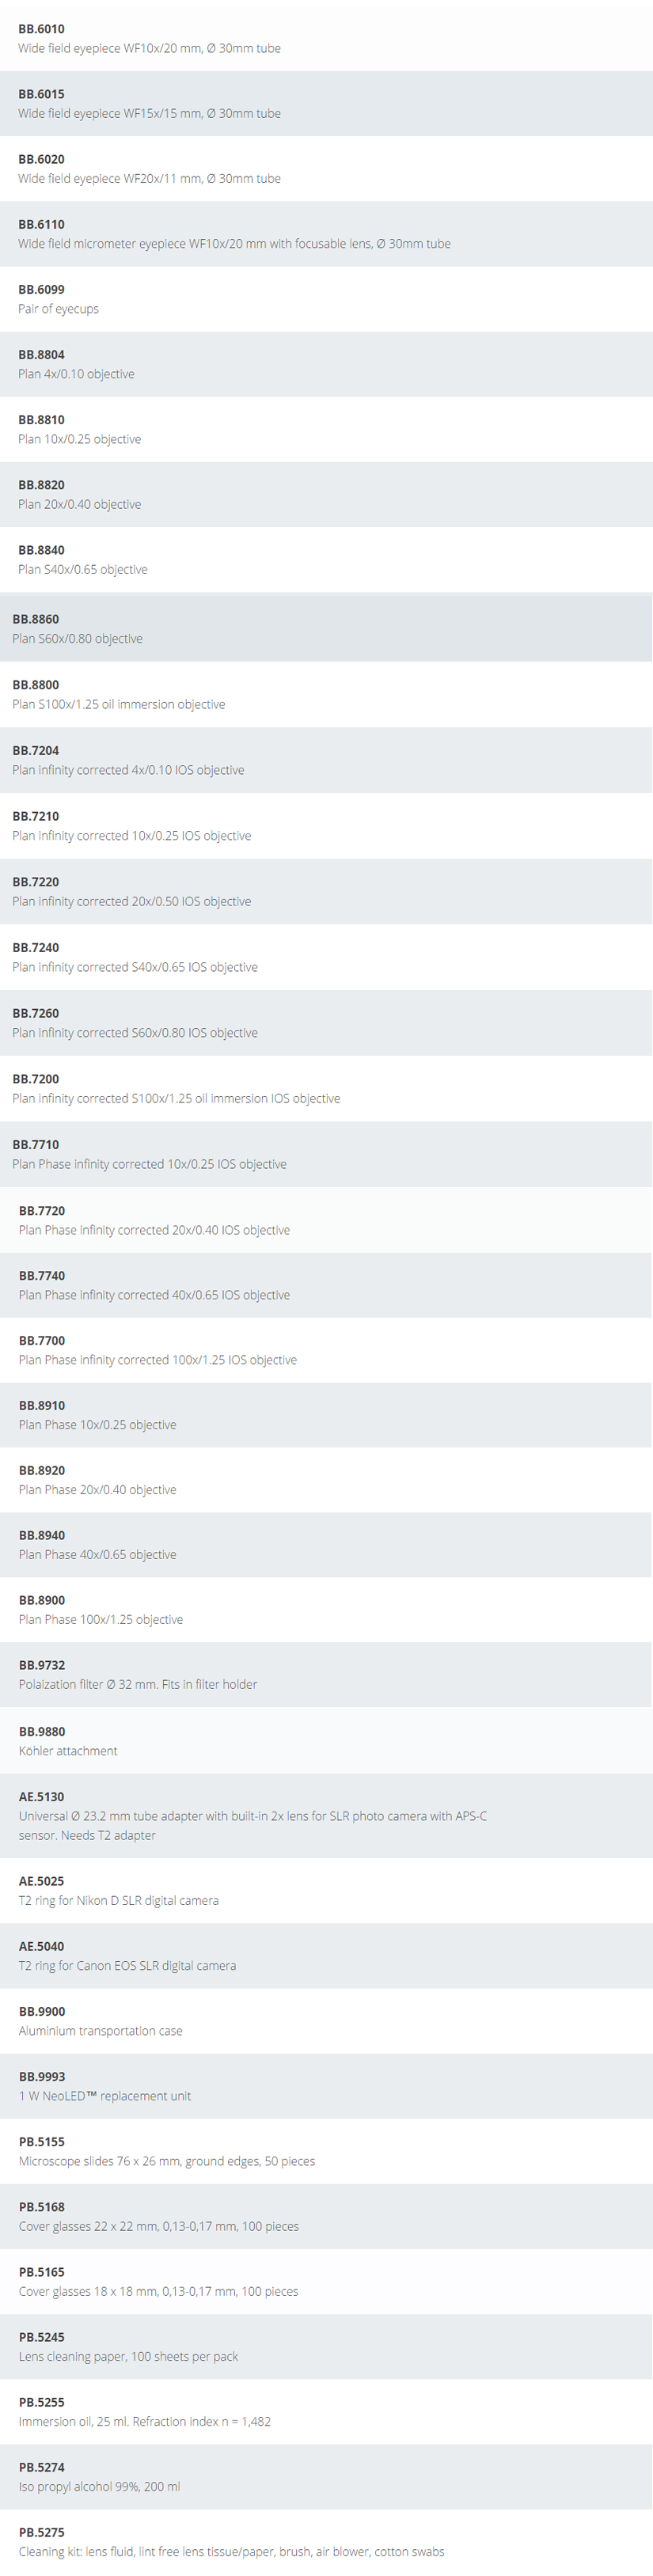Click BB.8900 Plan Phase 100x/1.25 objective

(x=326, y=1610)
